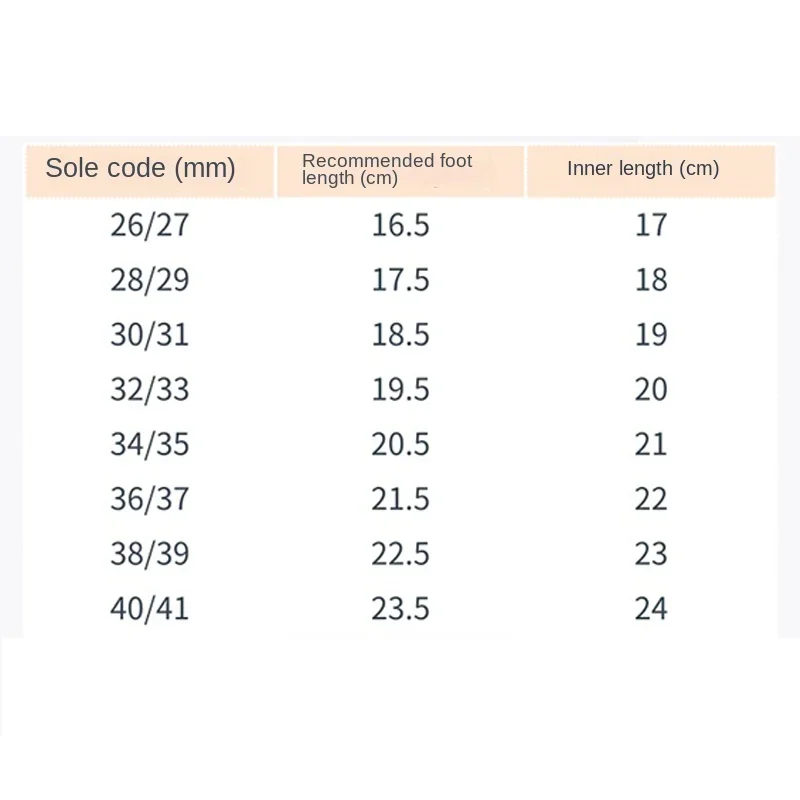The width and height of the screenshot is (800, 800).
Task: Click the 16.5 foot length value
Action: click(401, 225)
